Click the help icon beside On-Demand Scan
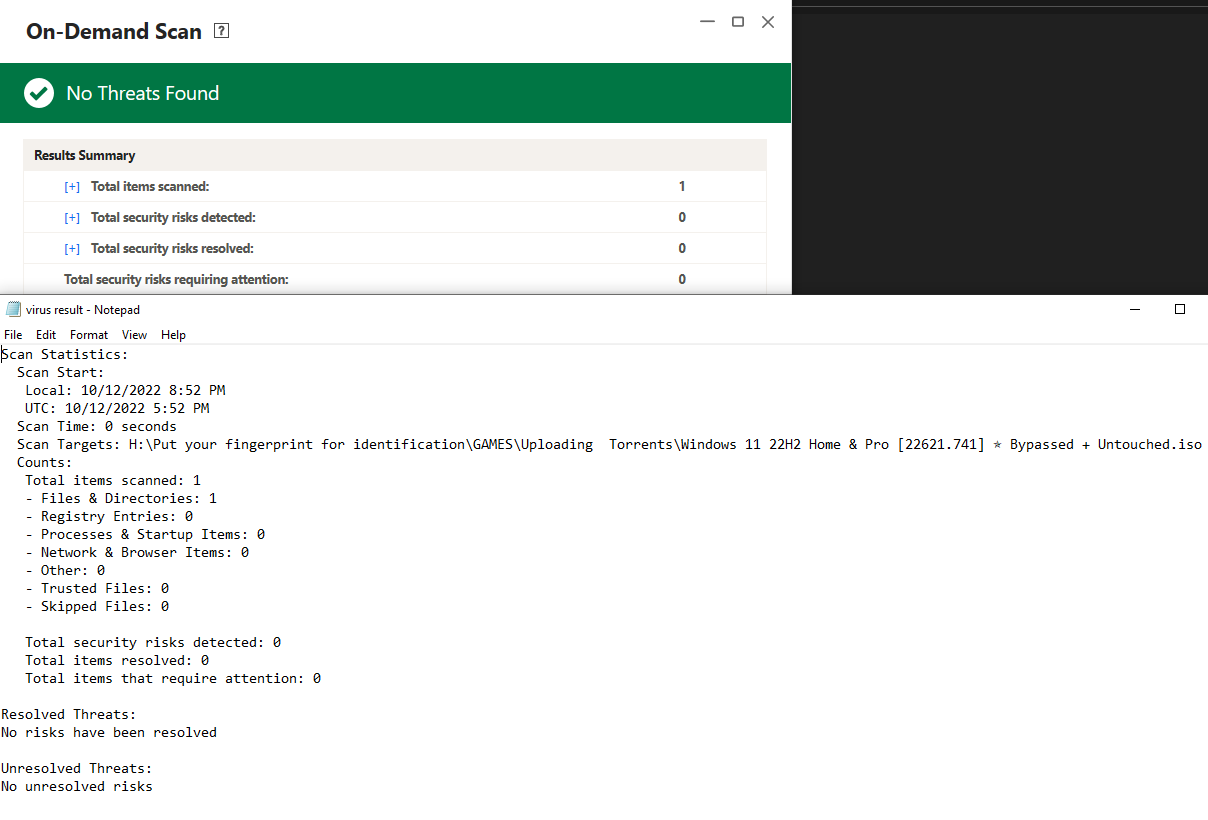This screenshot has width=1208, height=820. coord(222,31)
